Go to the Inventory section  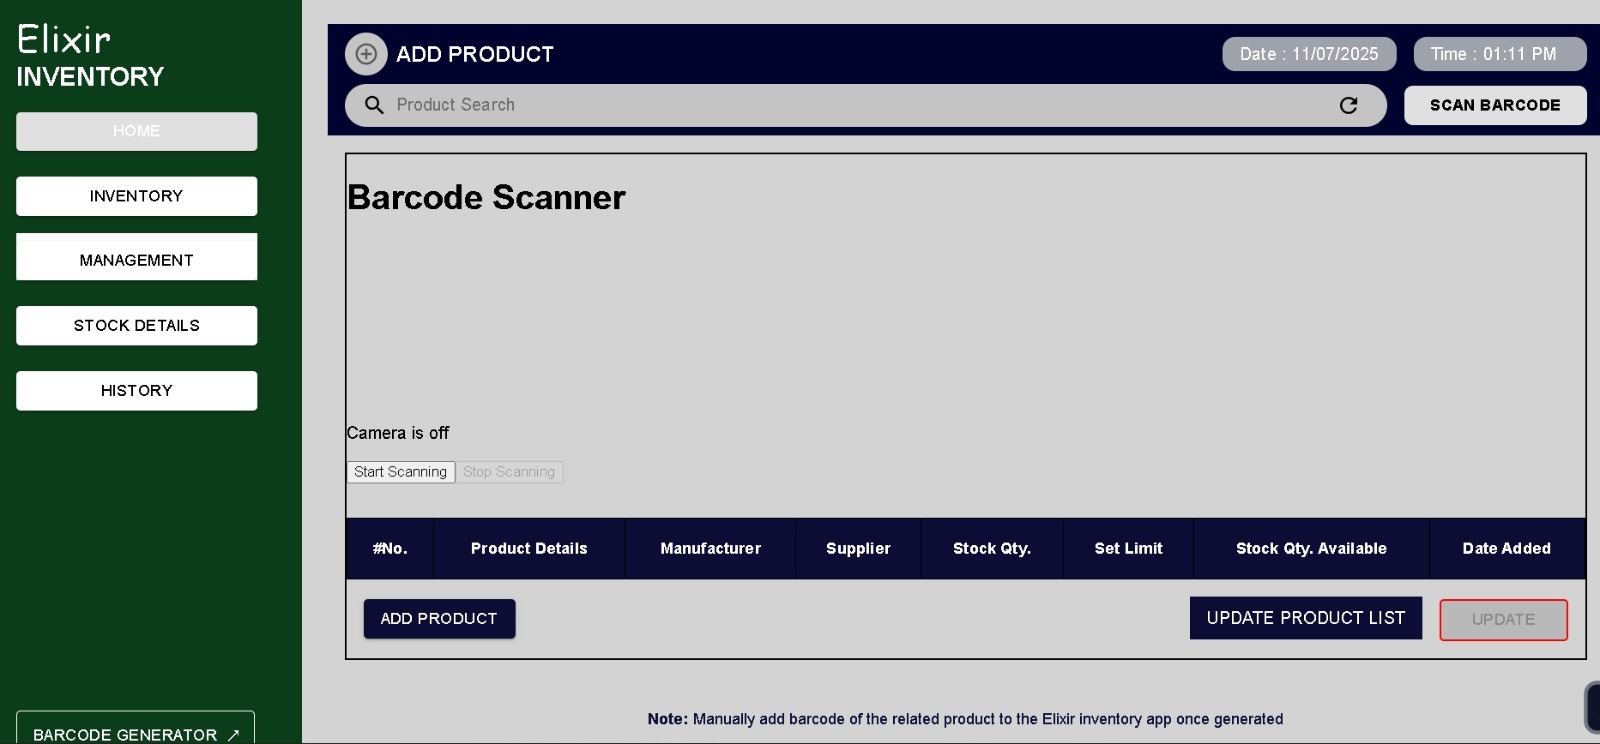(136, 196)
